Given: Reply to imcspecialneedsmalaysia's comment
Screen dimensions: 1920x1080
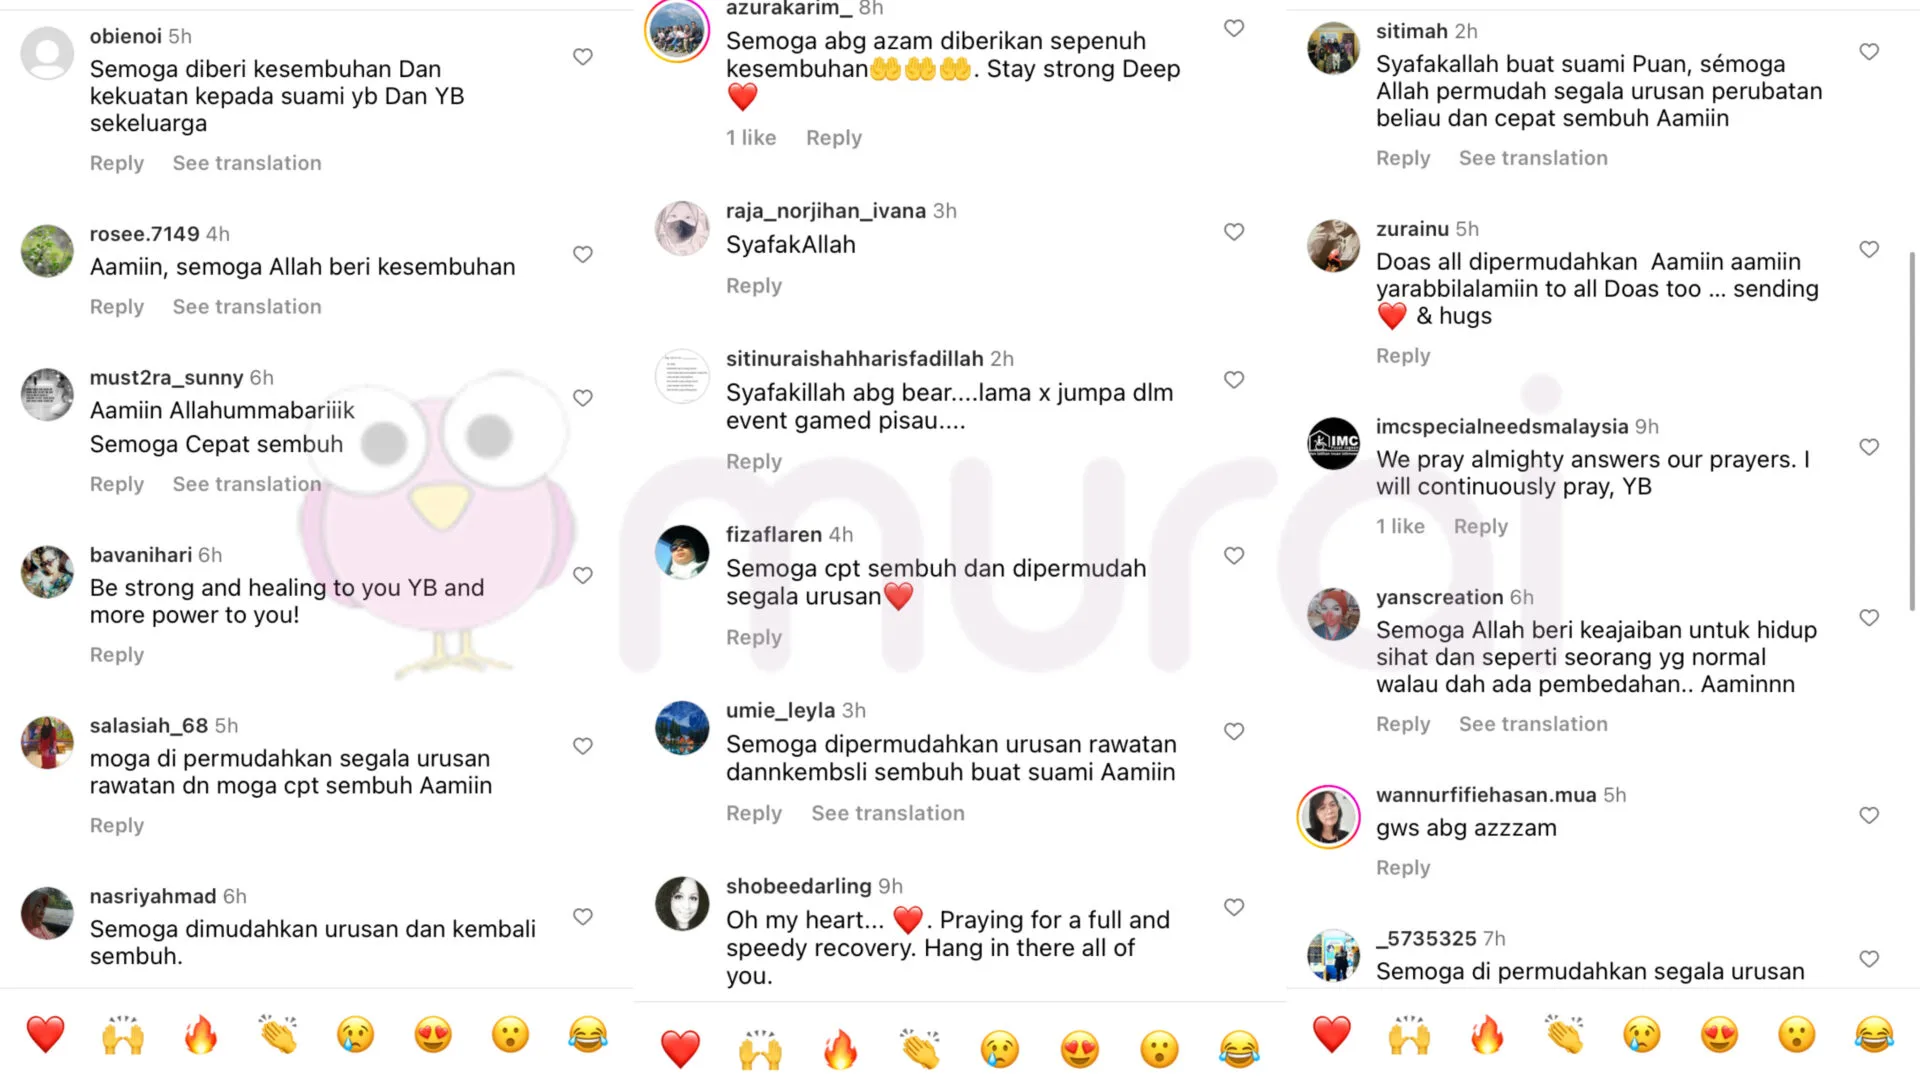Looking at the screenshot, I should pos(1480,526).
